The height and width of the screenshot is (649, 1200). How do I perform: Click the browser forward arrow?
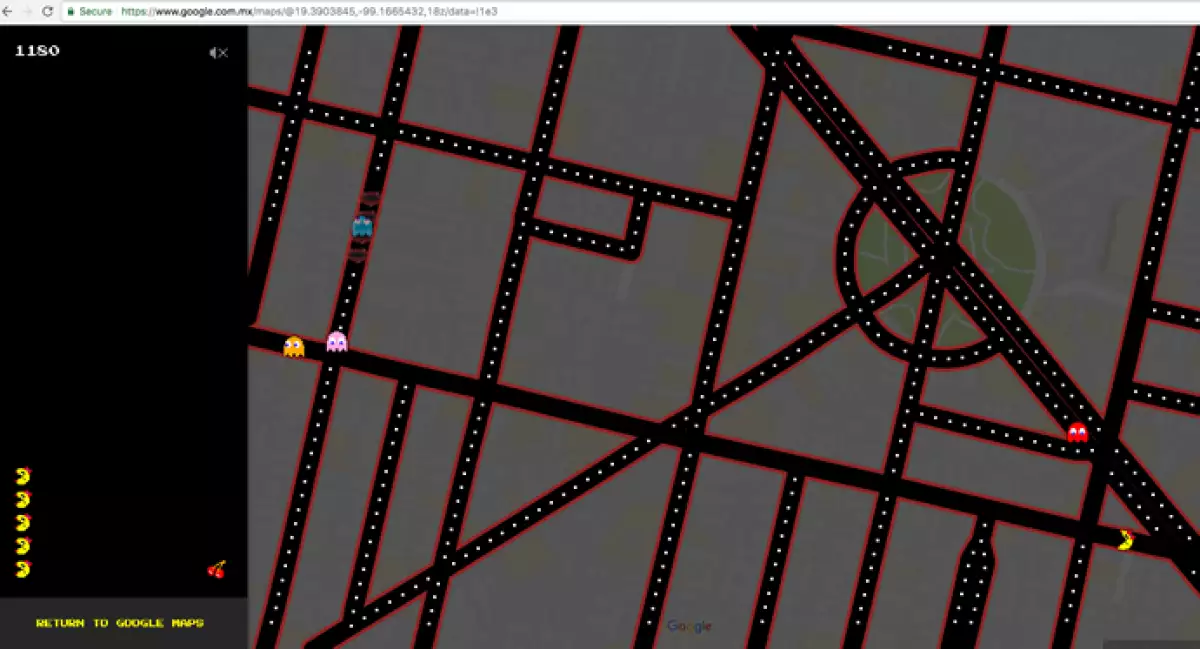(x=26, y=11)
